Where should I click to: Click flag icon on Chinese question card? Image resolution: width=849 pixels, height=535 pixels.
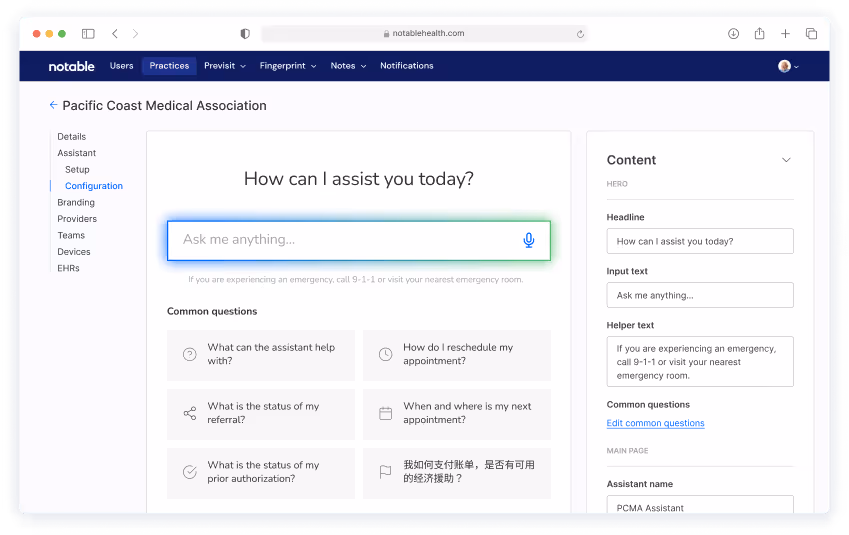coord(385,472)
